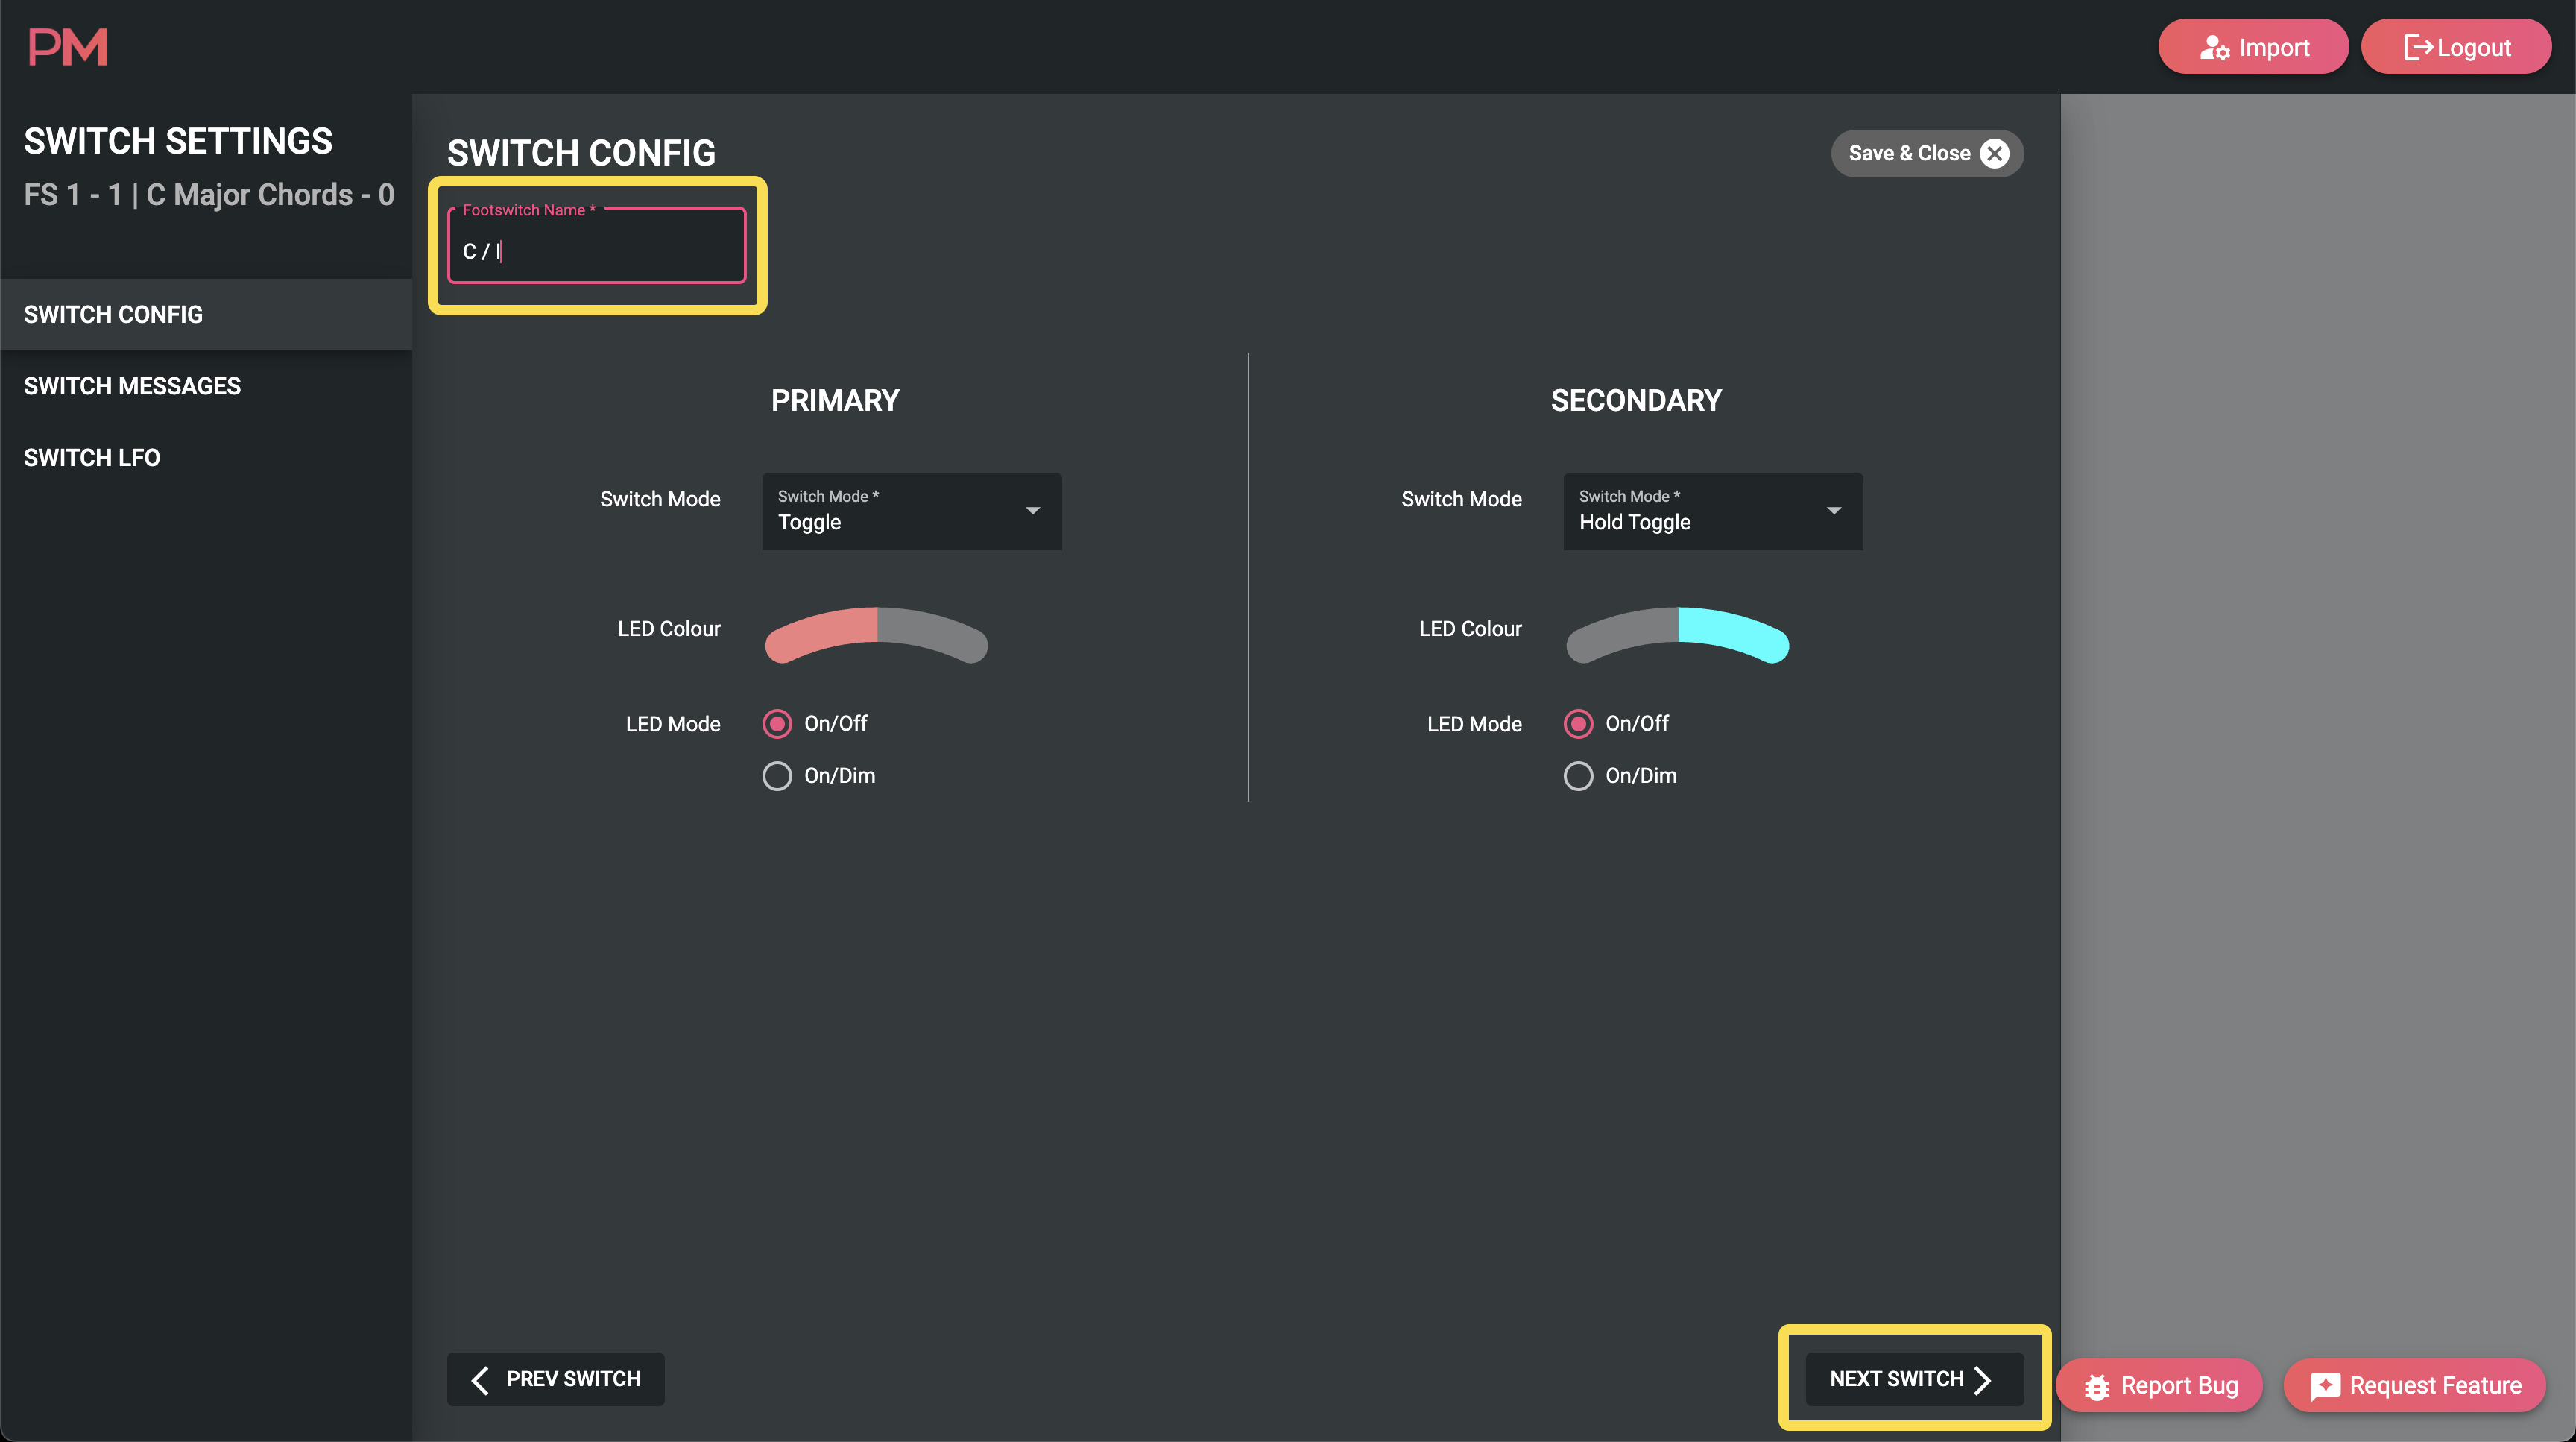Click Report Bug
The width and height of the screenshot is (2576, 1442).
2160,1386
